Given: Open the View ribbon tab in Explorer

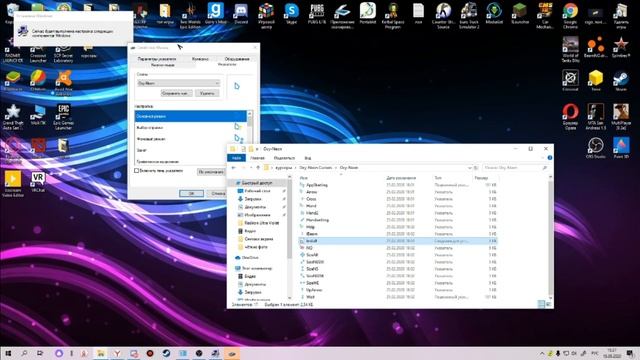Looking at the screenshot, I should coord(308,158).
